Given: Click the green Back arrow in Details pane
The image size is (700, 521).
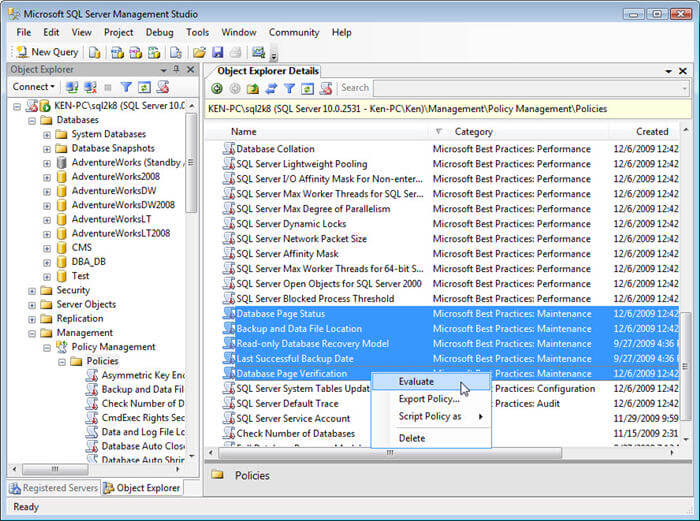Looking at the screenshot, I should coord(217,88).
